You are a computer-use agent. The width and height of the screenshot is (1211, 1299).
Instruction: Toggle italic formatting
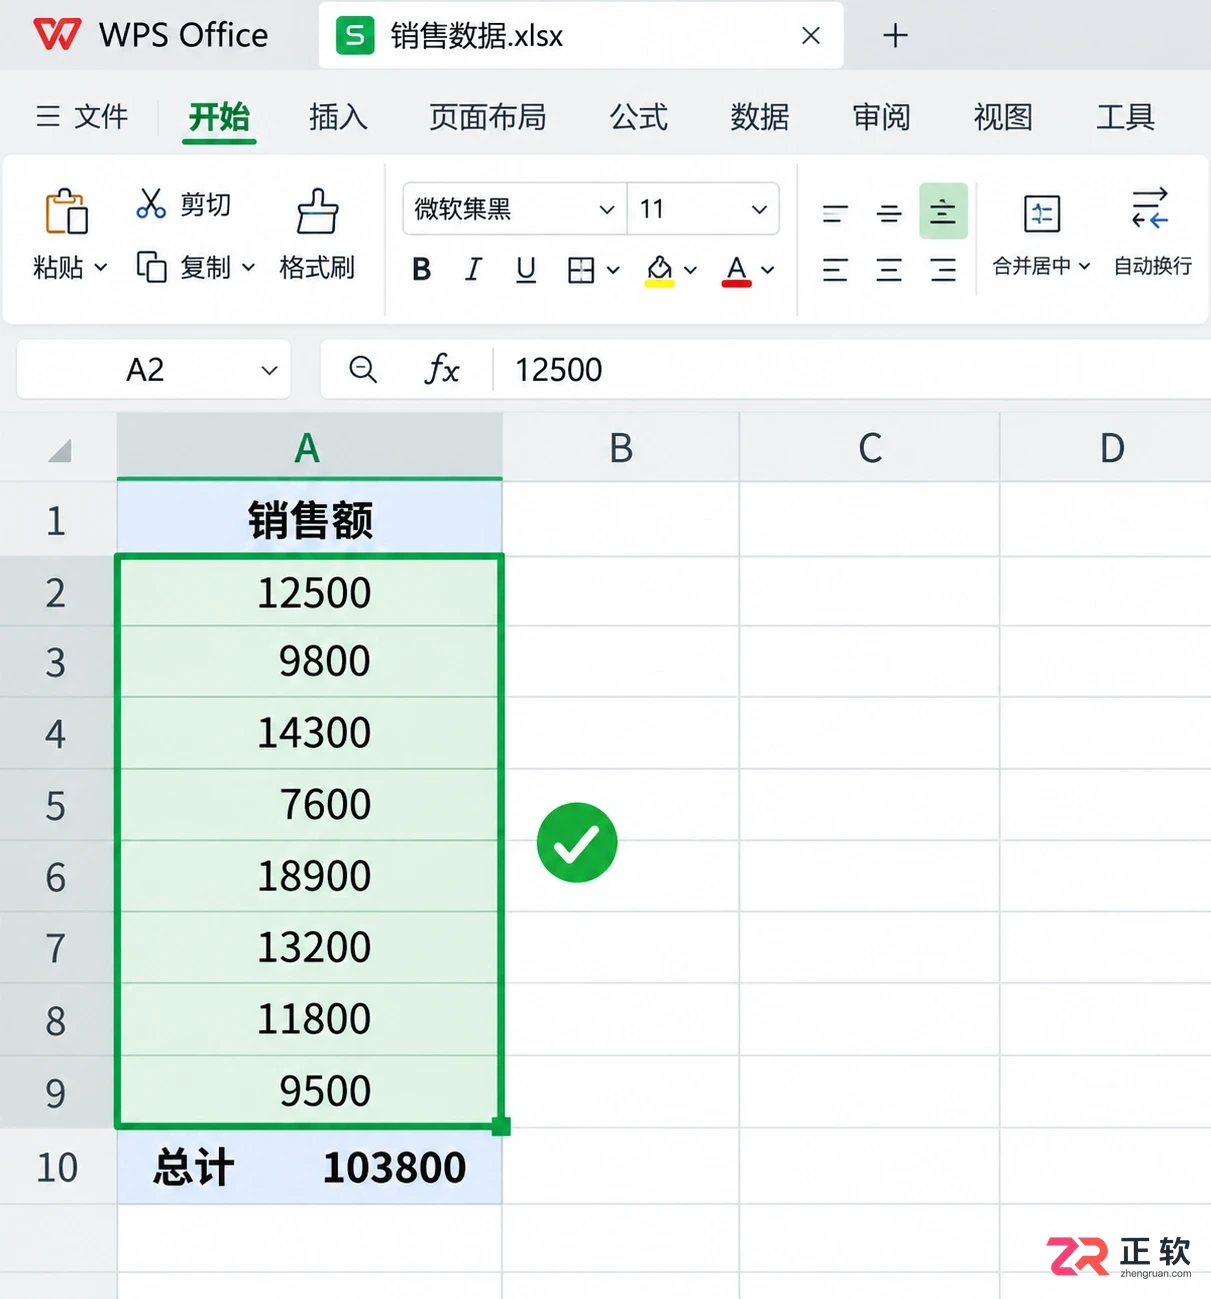473,269
